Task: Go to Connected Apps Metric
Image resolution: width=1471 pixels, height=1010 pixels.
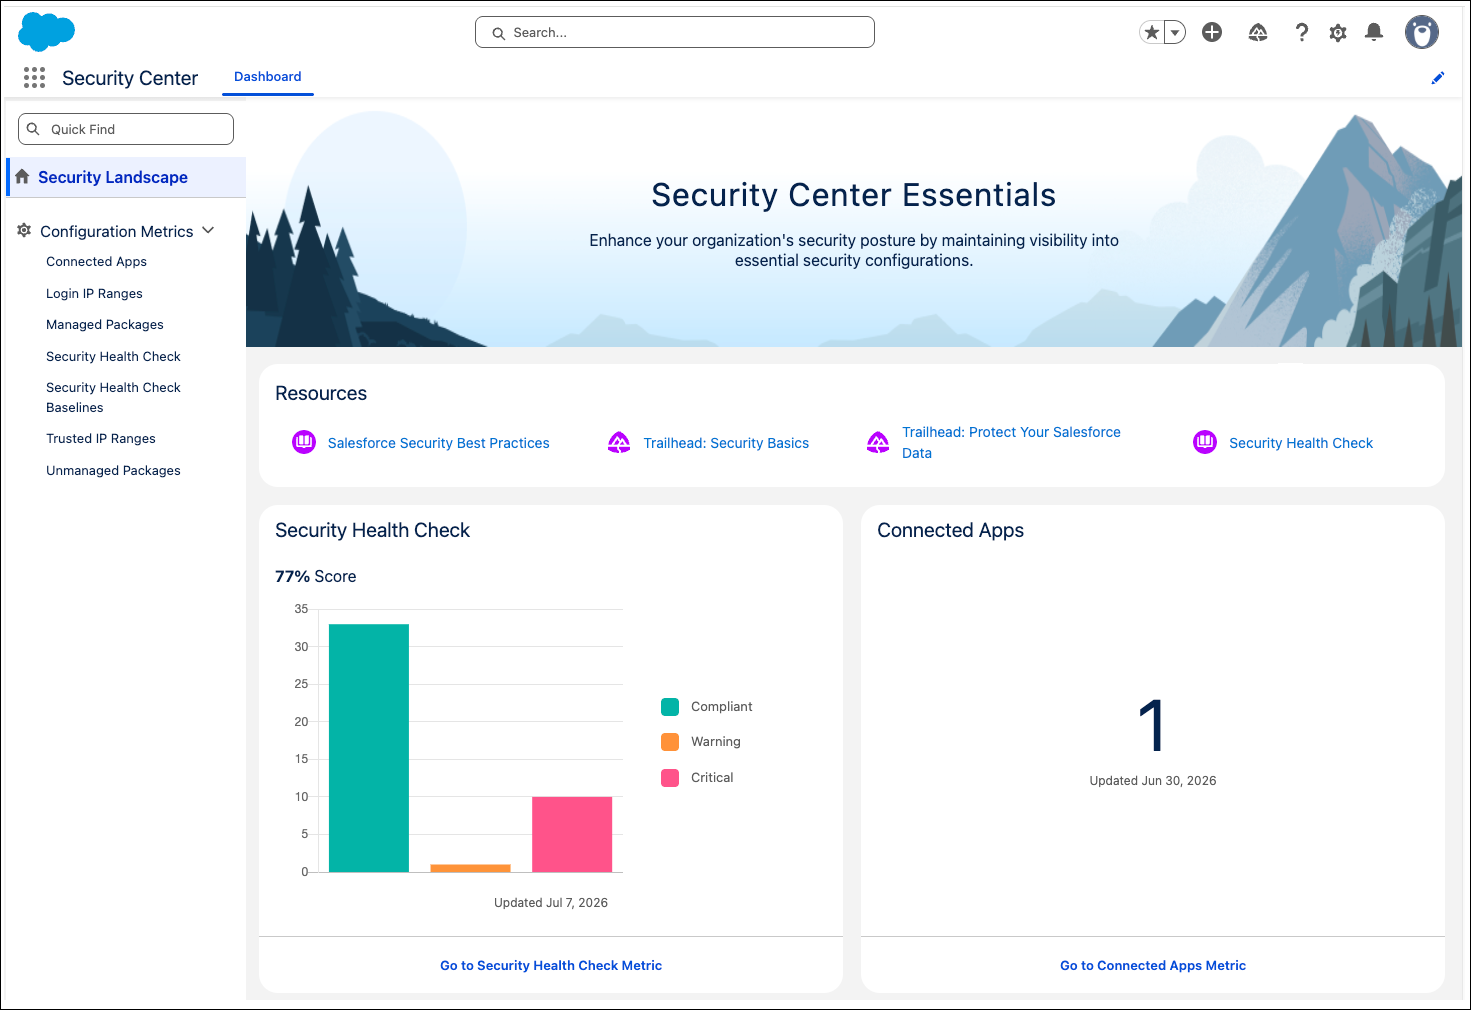Action: tap(1153, 965)
